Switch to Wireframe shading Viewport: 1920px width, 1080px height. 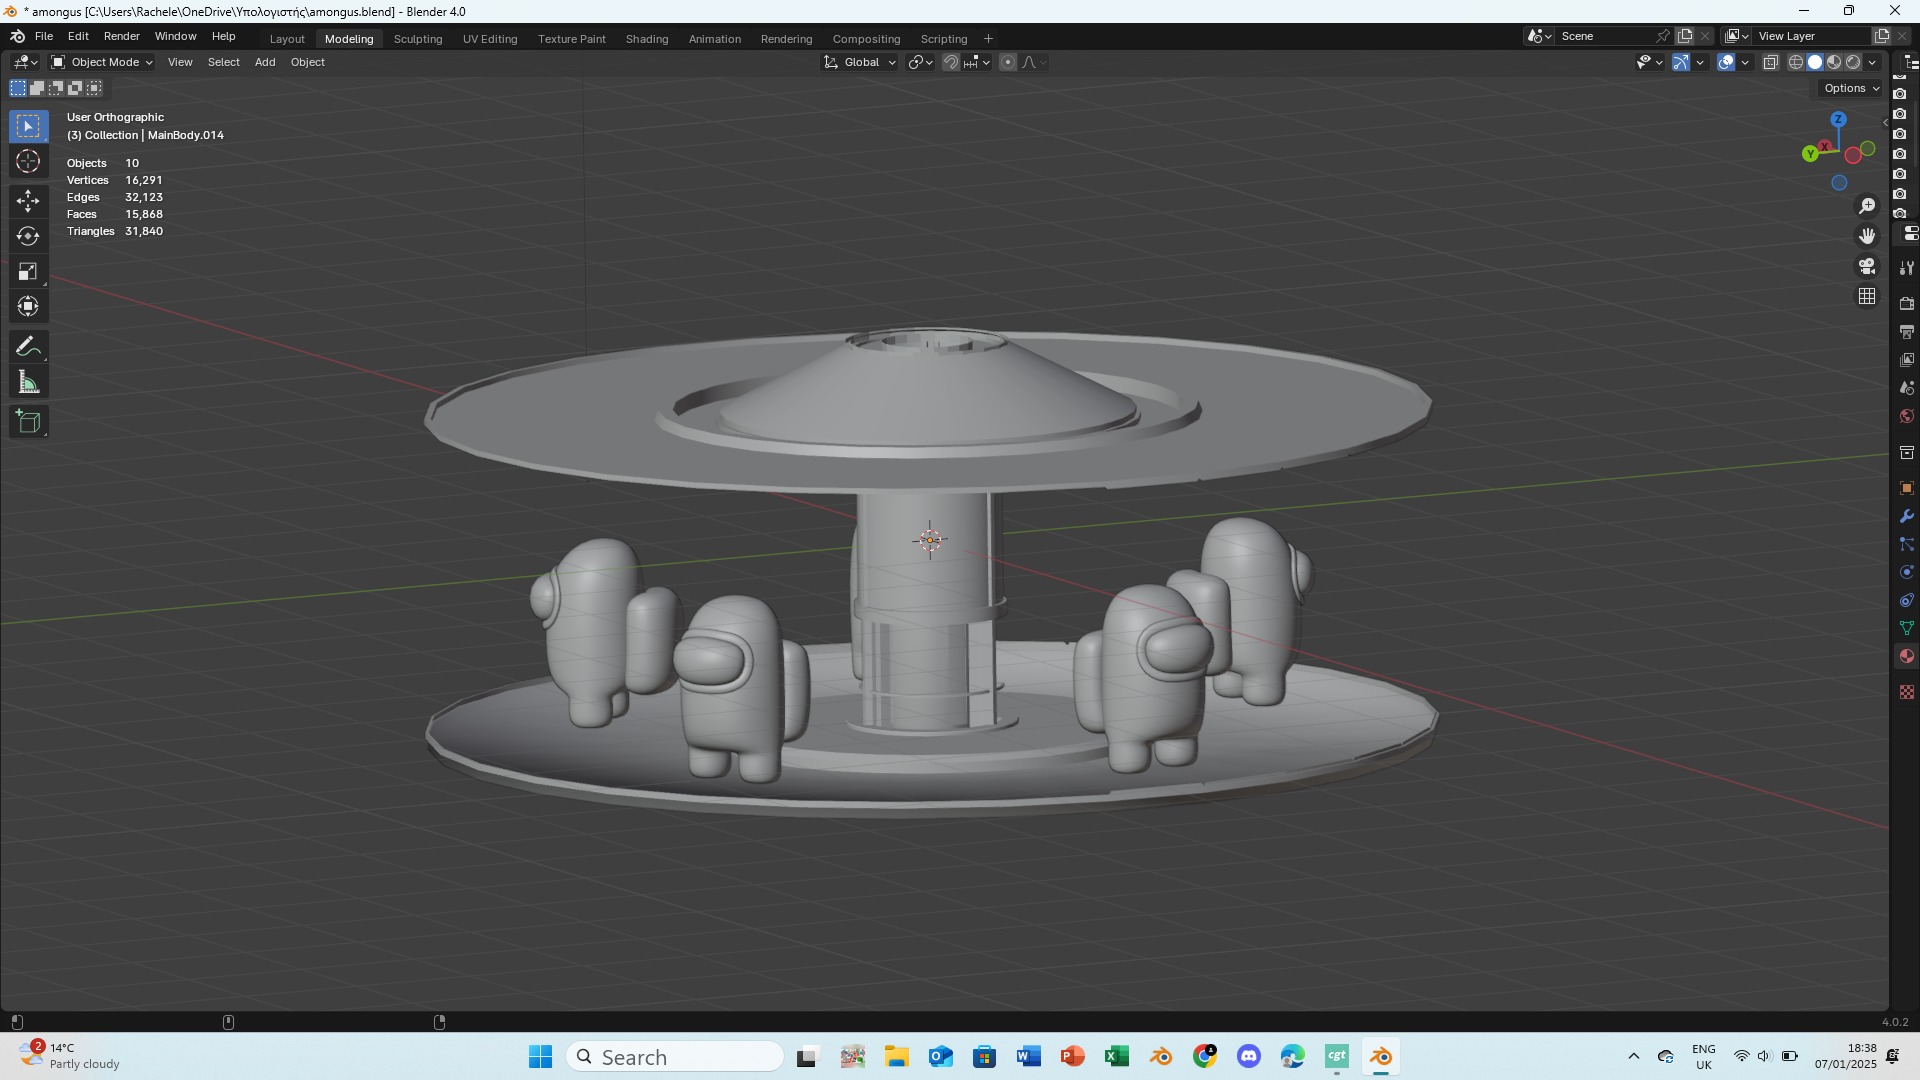coord(1796,62)
